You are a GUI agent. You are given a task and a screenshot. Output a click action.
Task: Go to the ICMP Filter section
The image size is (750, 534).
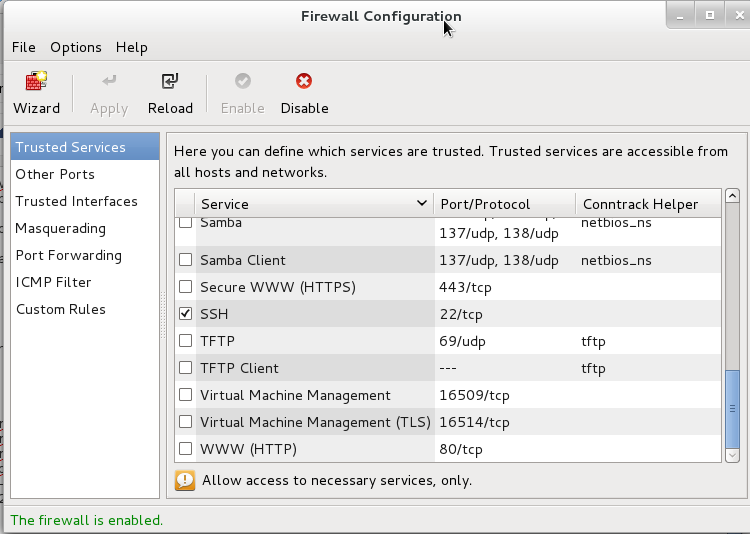click(x=53, y=282)
